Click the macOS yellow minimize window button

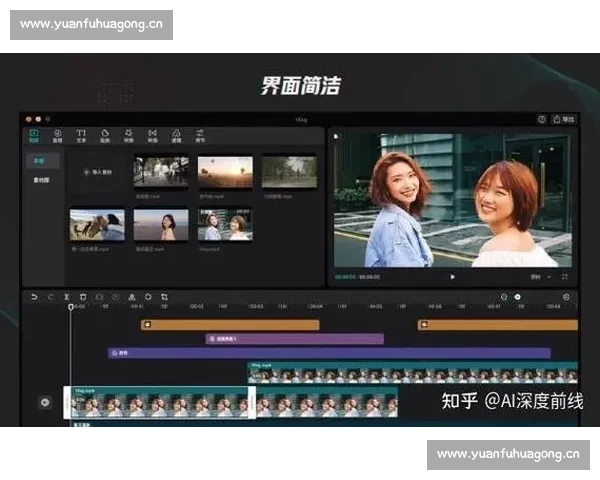point(38,119)
